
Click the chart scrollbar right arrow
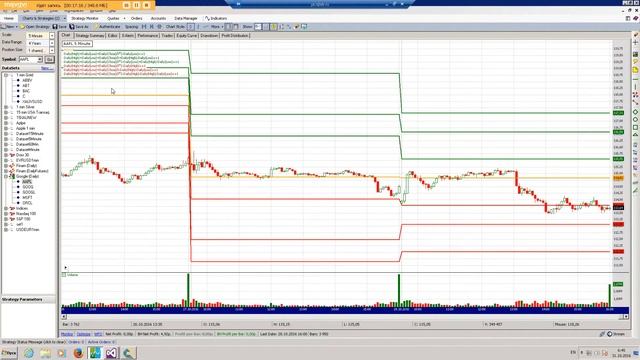point(626,316)
